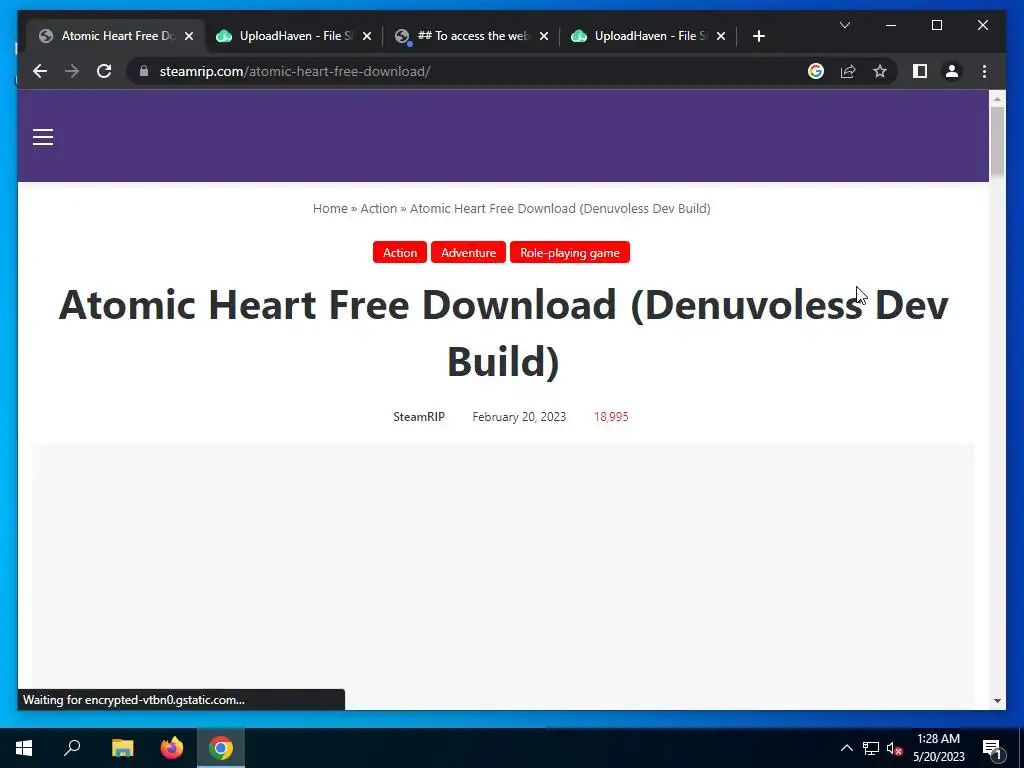Viewport: 1024px width, 768px height.
Task: Open the notification center icon
Action: tap(992, 748)
